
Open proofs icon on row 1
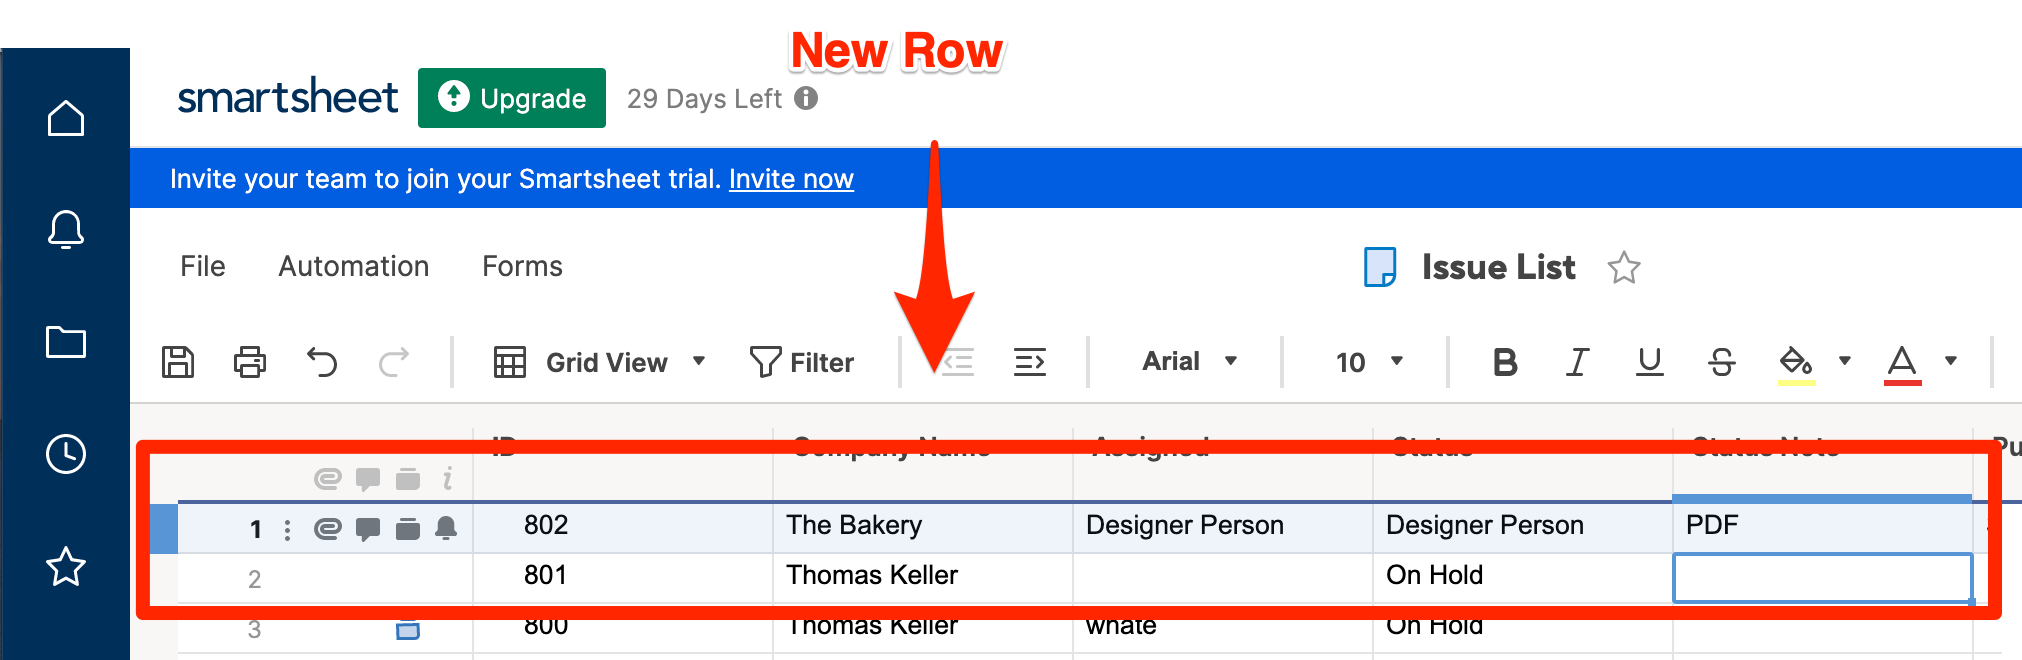point(408,529)
